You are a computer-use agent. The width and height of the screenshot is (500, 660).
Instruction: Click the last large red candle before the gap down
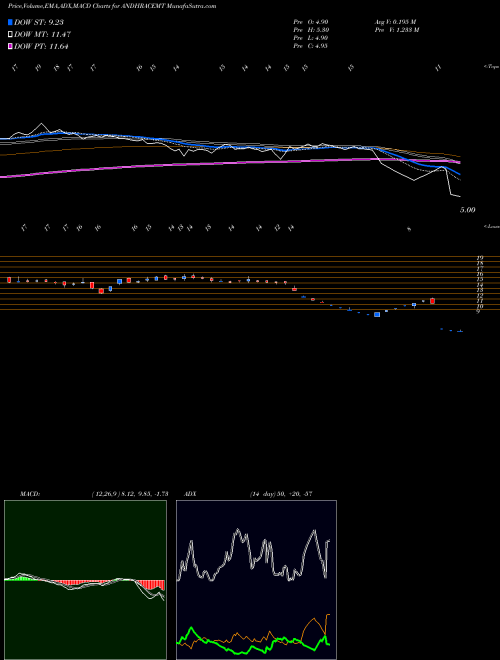432,301
